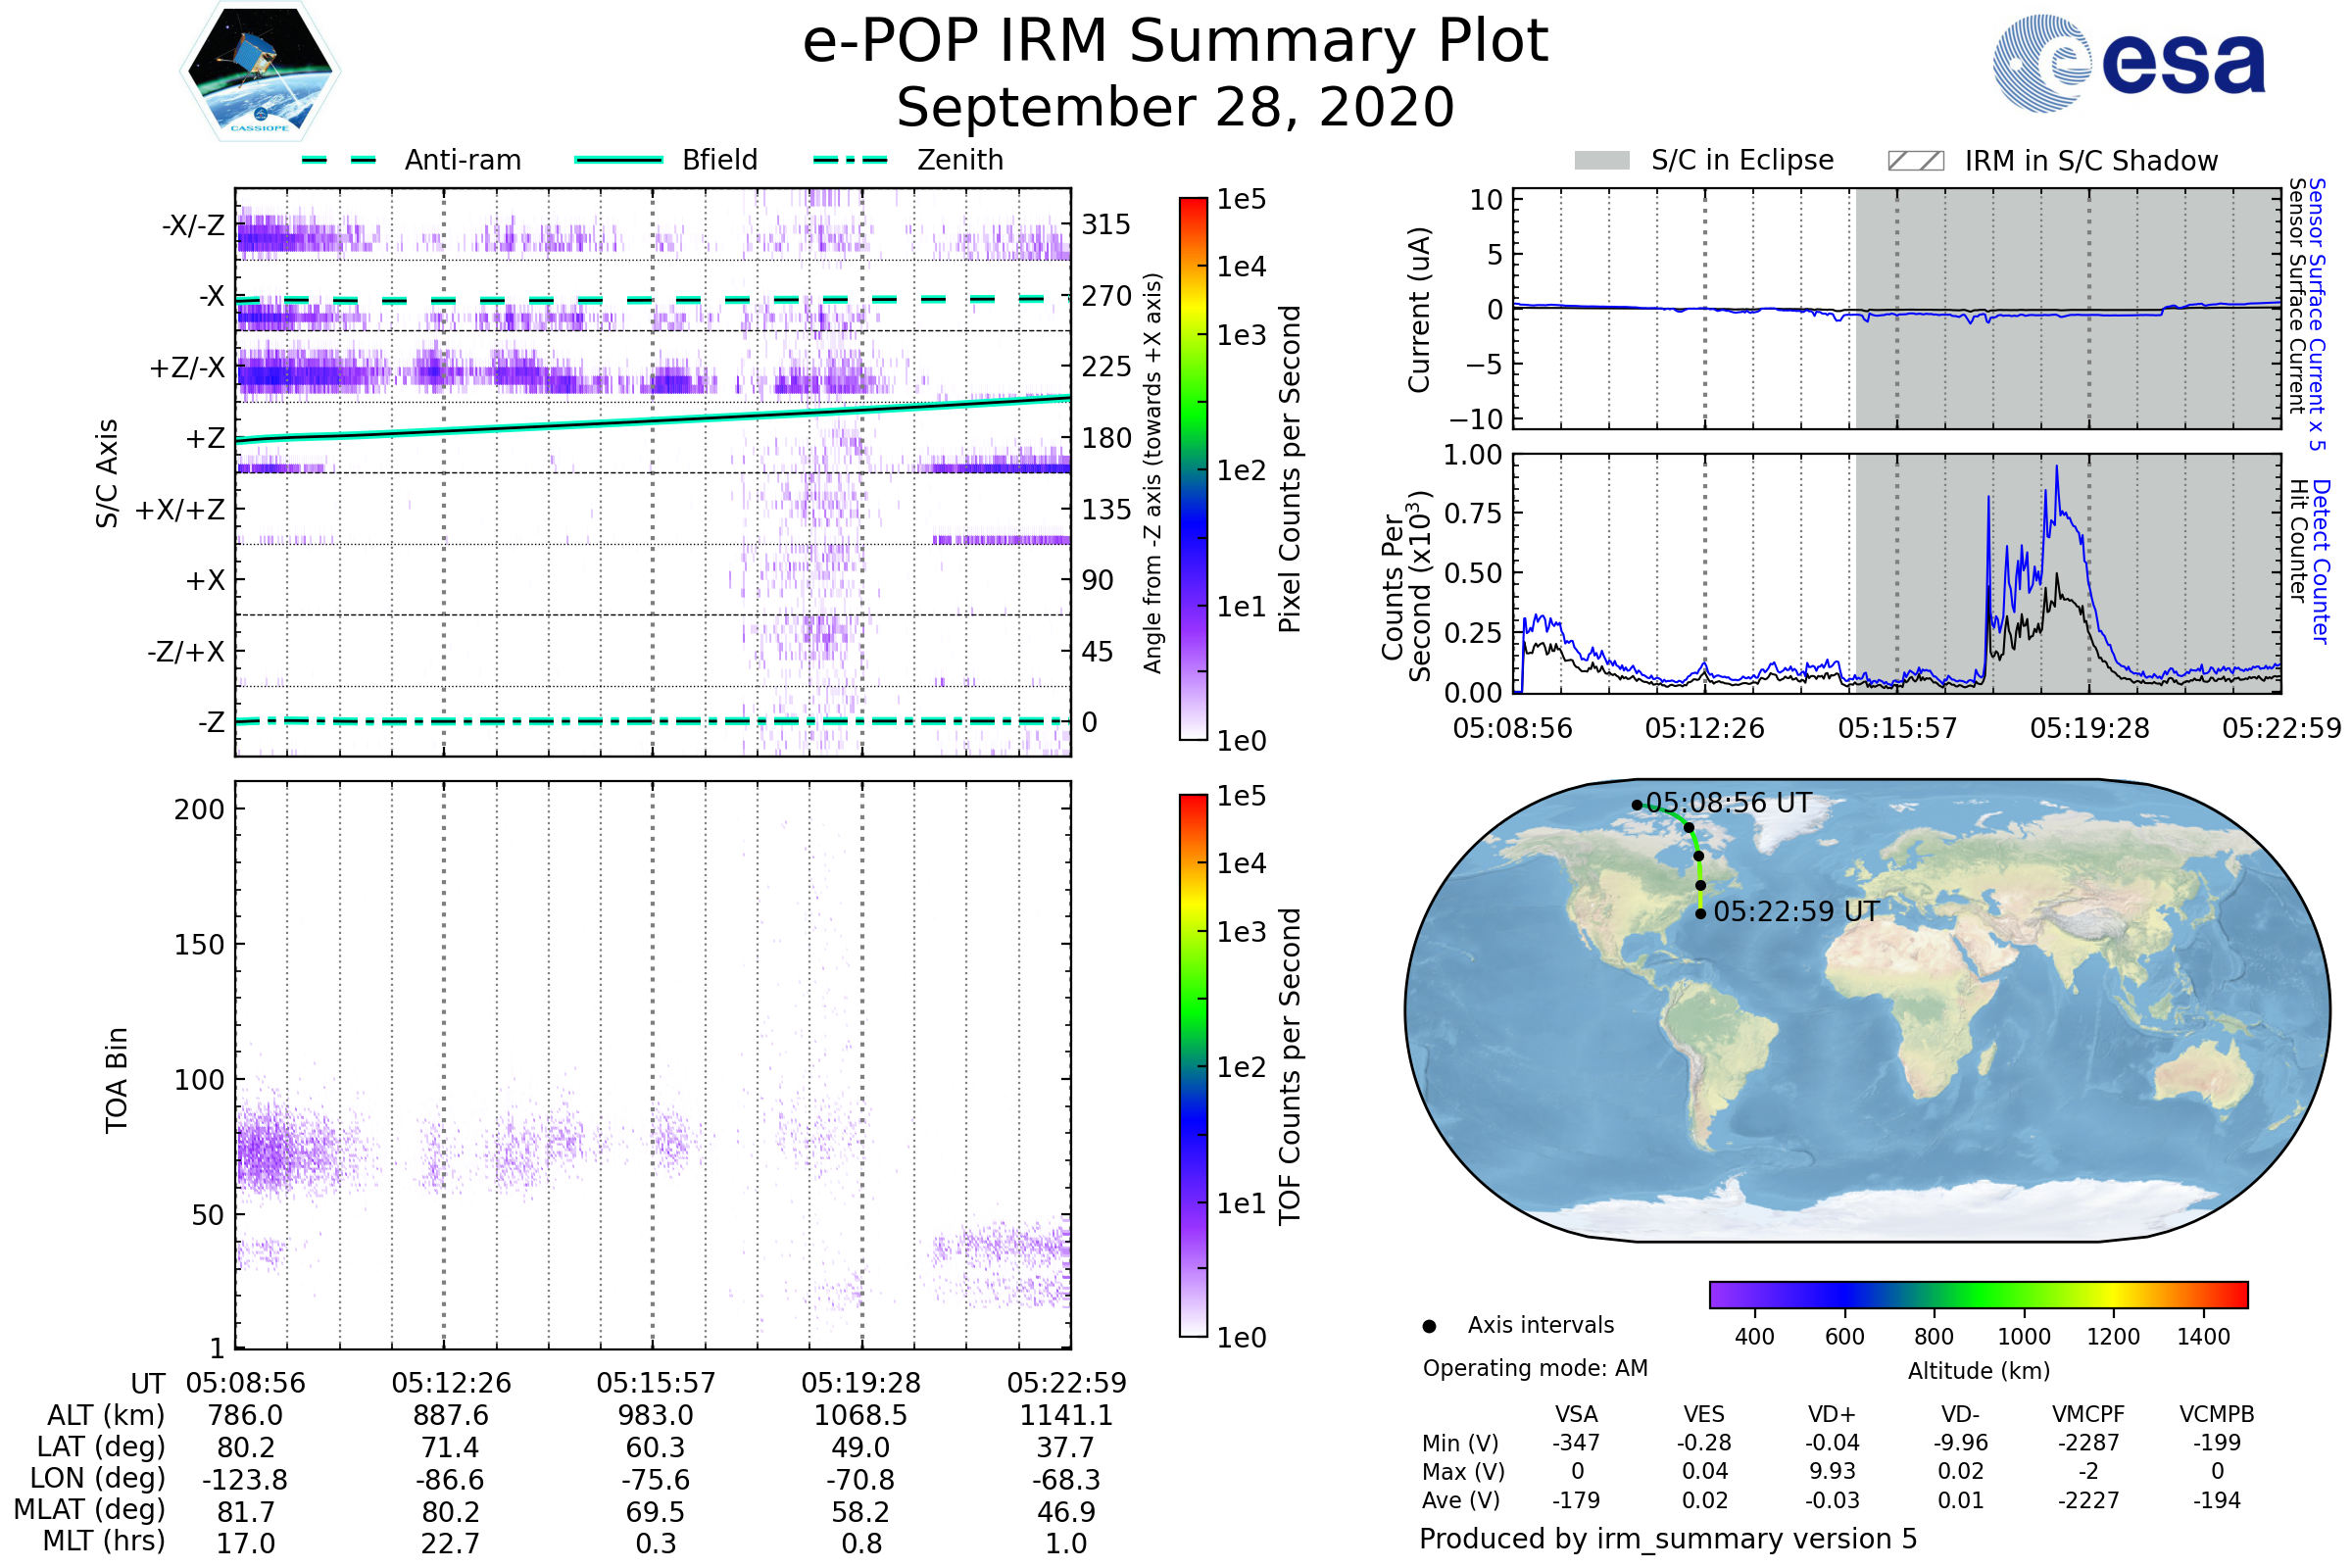Viewport: 2352px width, 1568px height.
Task: Click the 05:08:56 UT map start label
Action: coord(1728,803)
